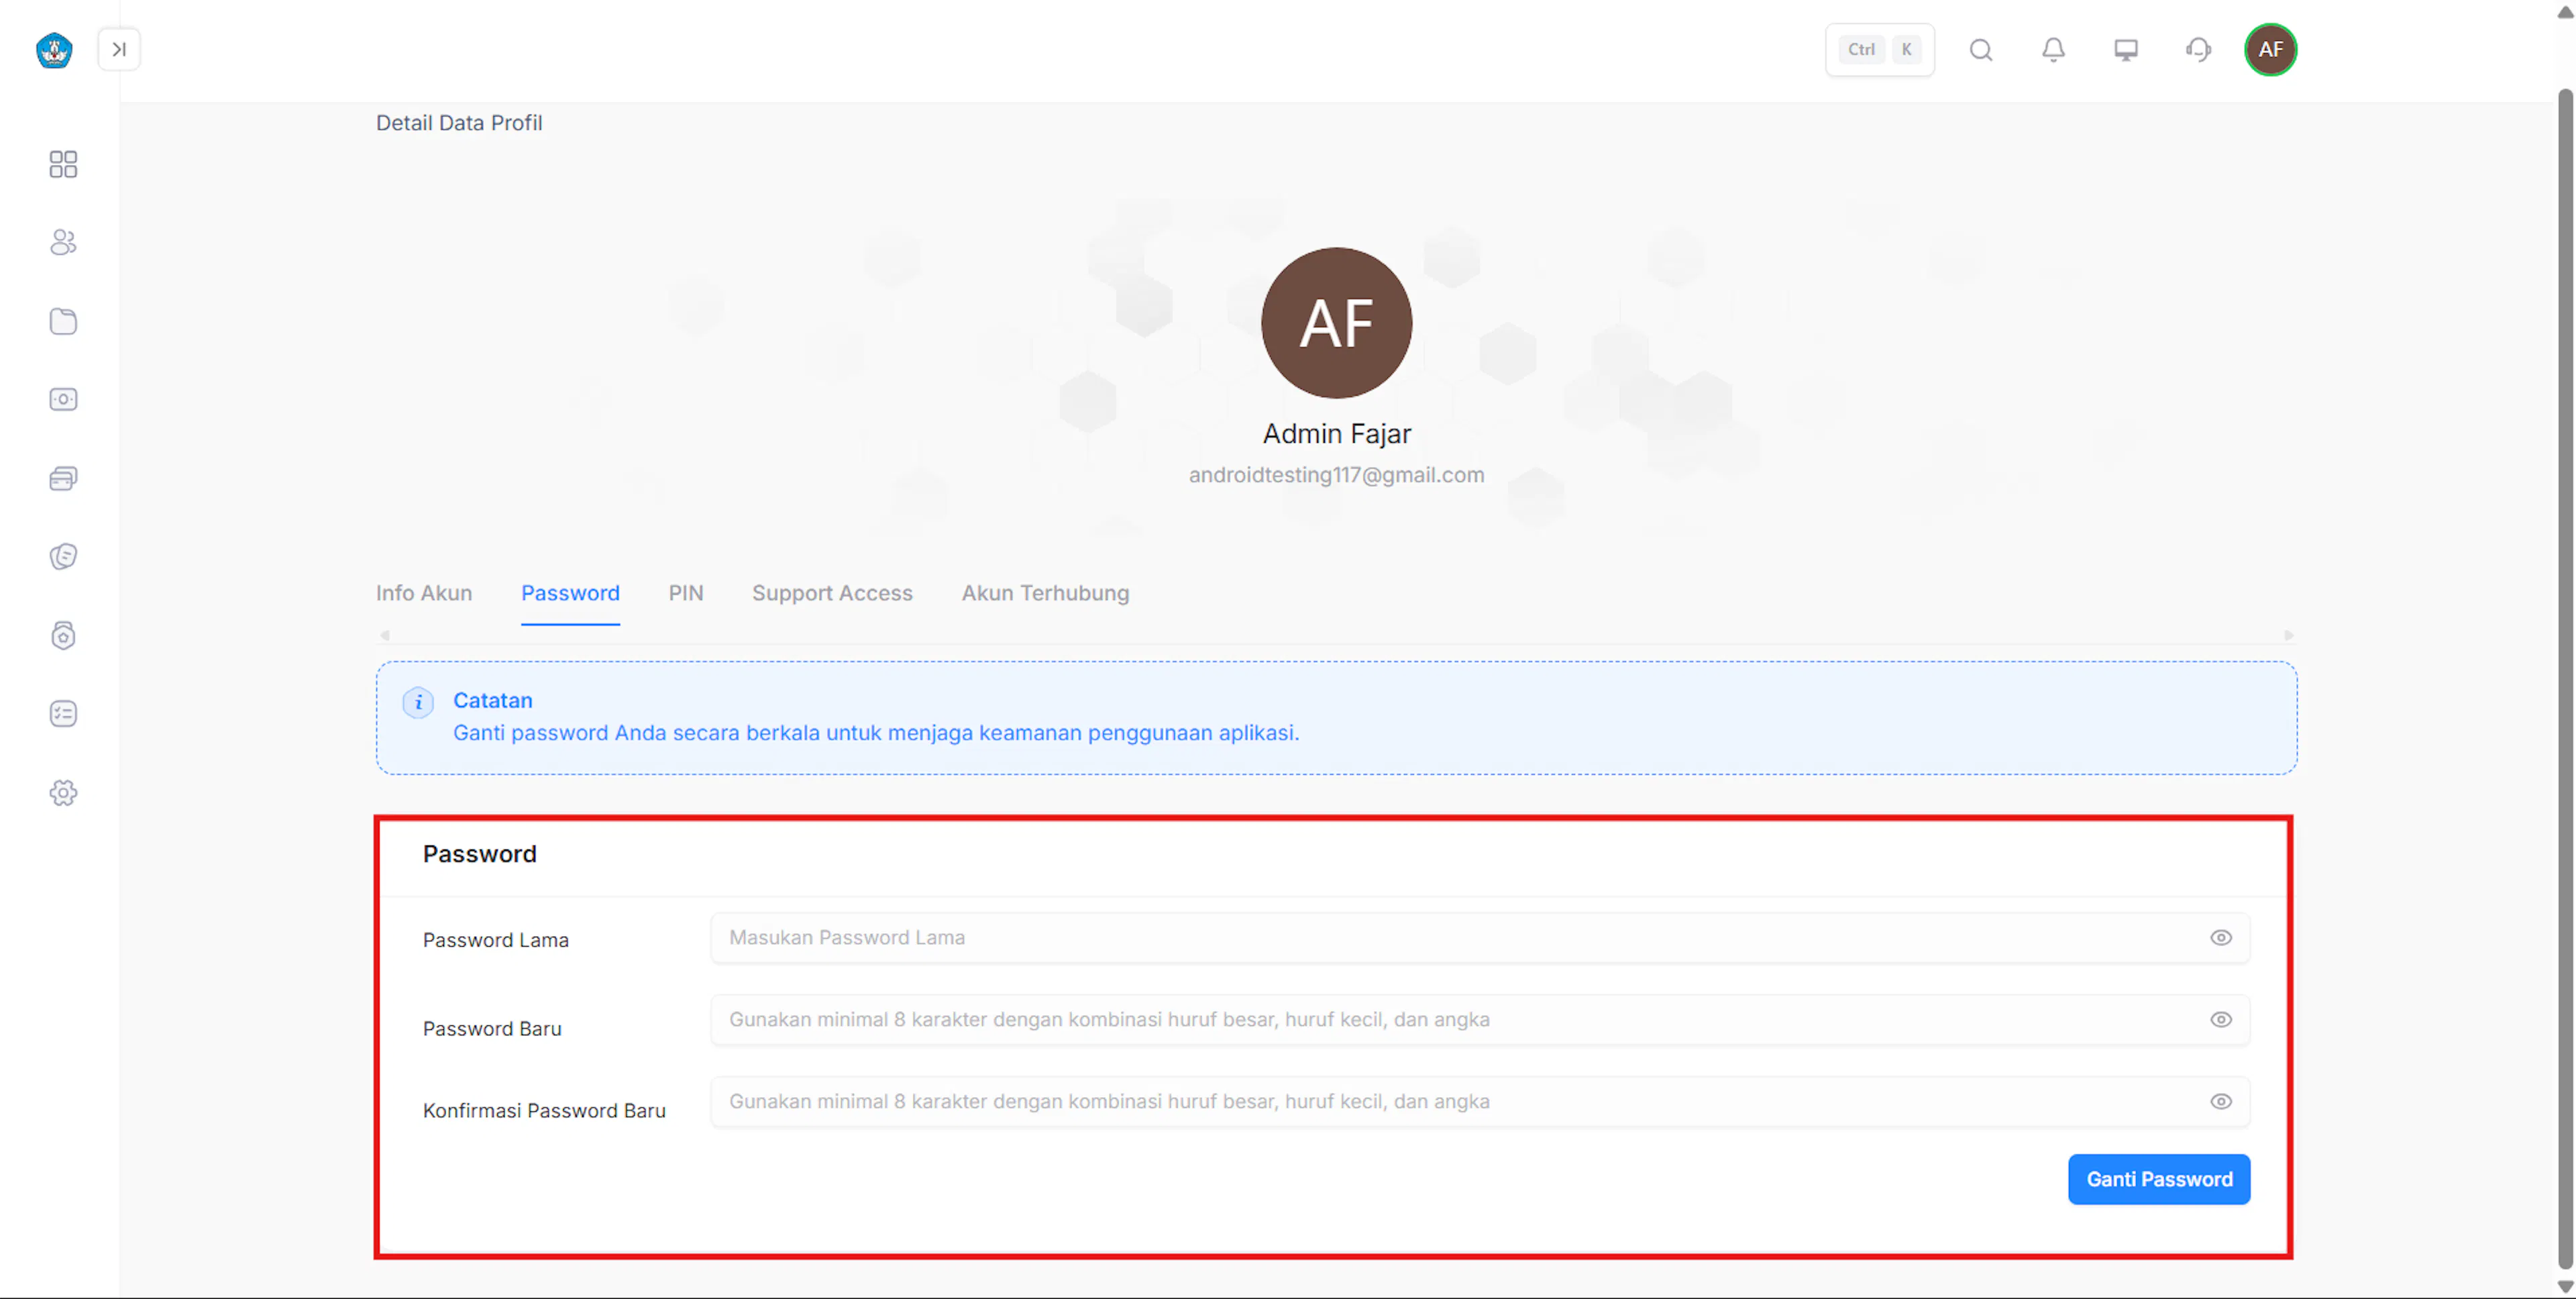
Task: Click the app logo in top-left corner
Action: pyautogui.click(x=54, y=50)
